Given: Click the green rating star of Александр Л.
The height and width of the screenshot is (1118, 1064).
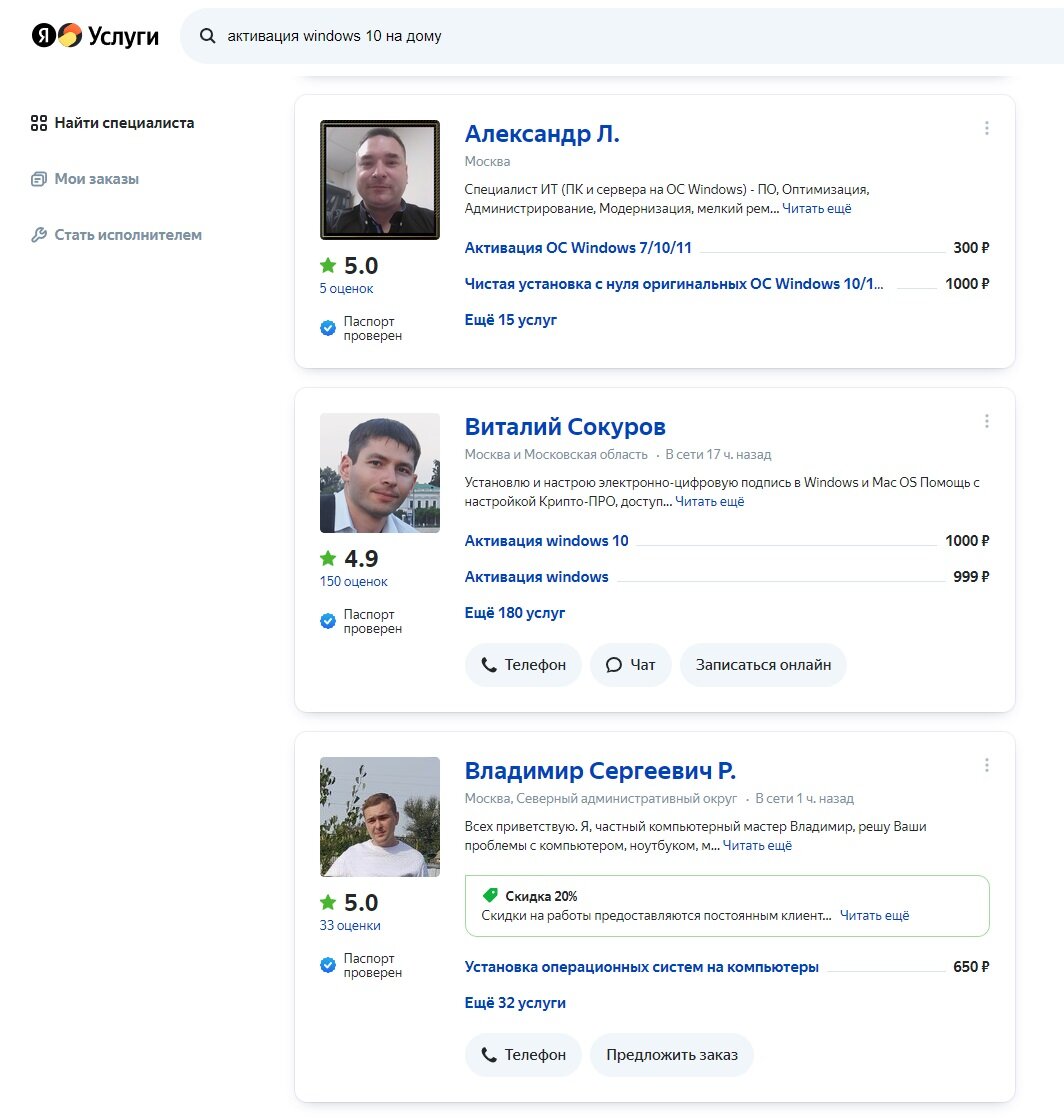Looking at the screenshot, I should [328, 265].
